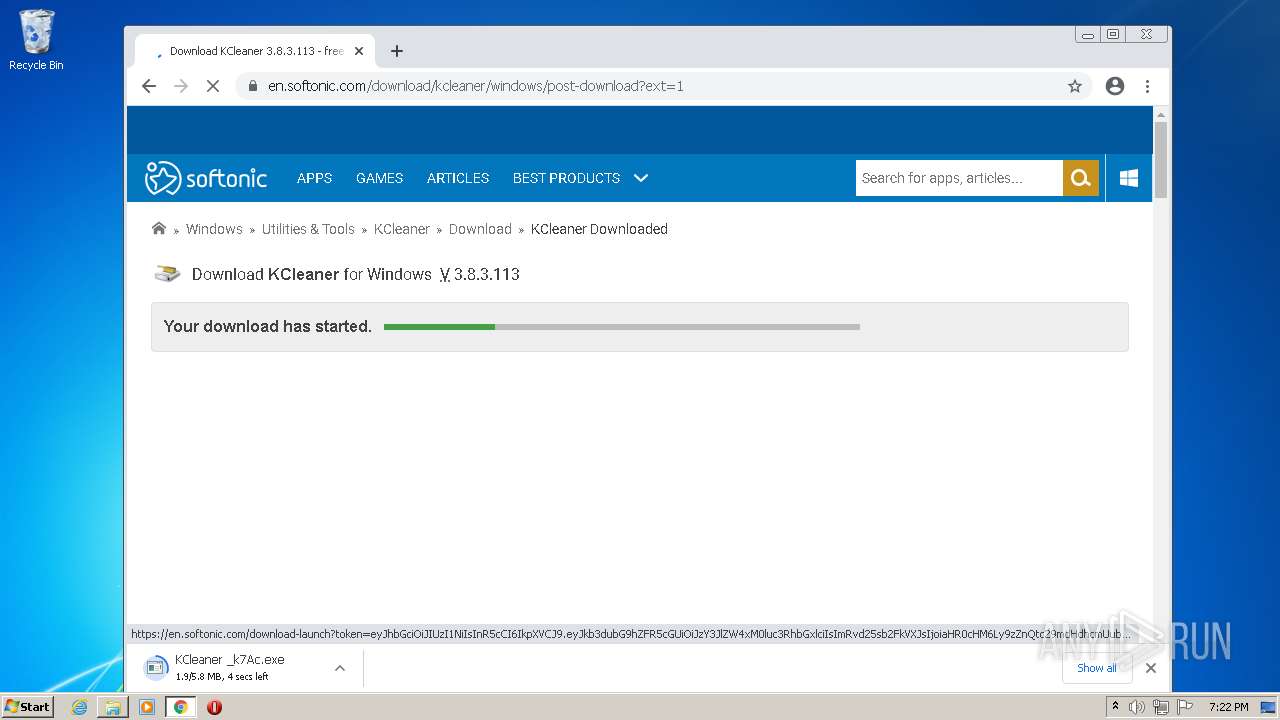
Task: Click the Softonic logo
Action: point(206,178)
